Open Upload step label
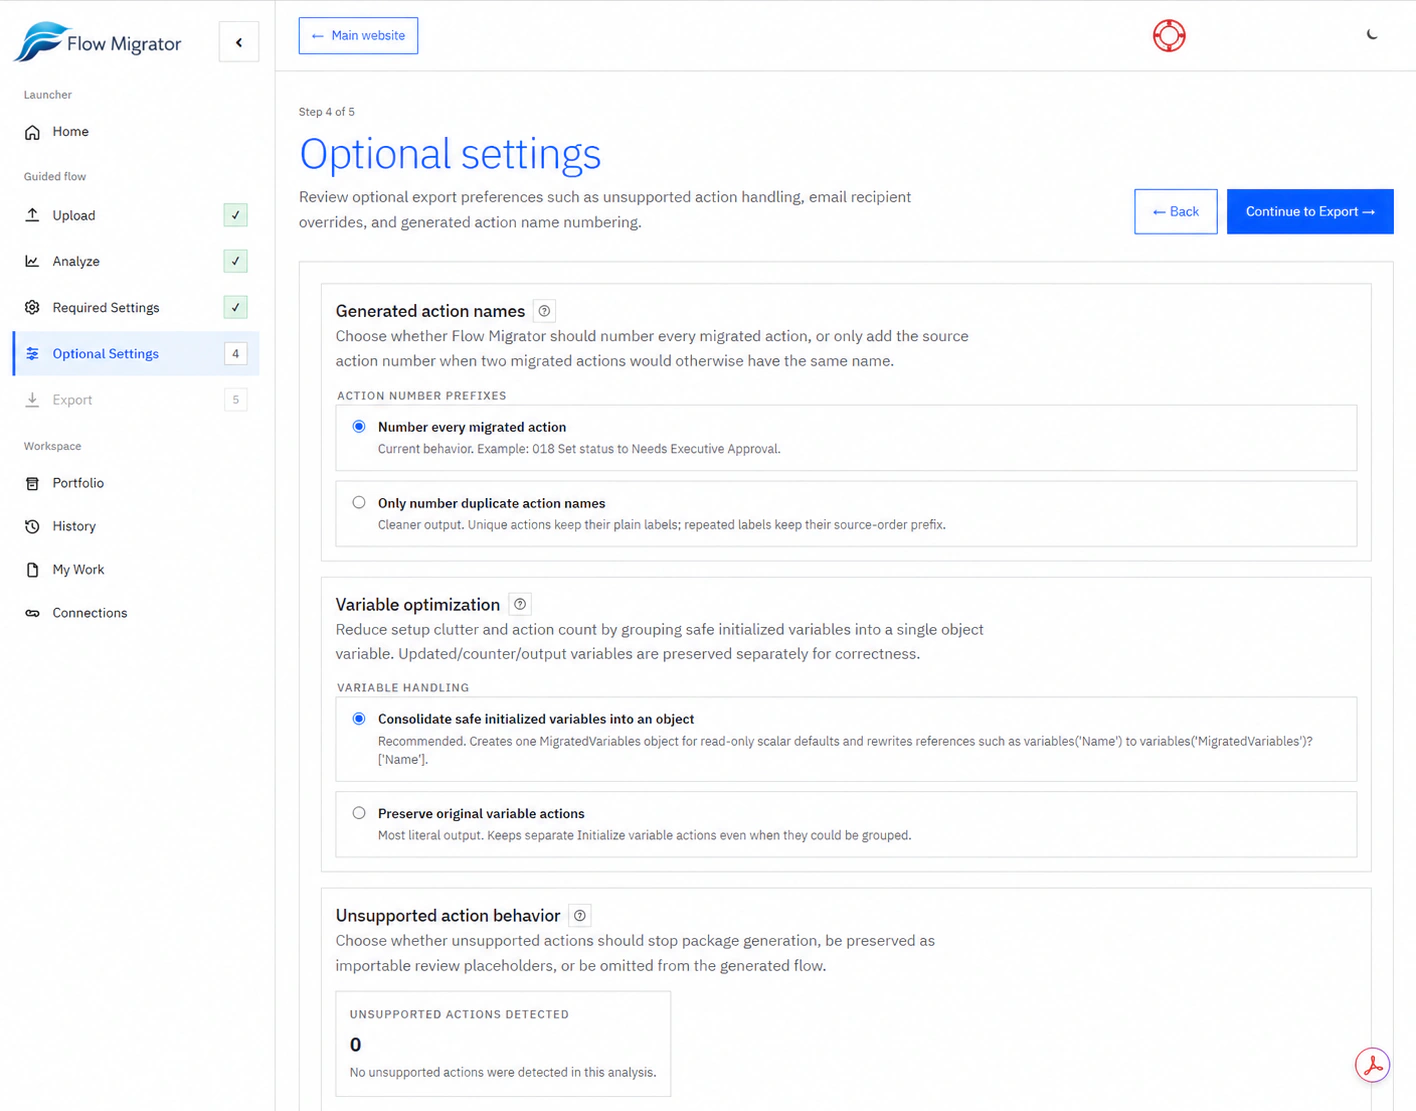This screenshot has height=1111, width=1416. pos(74,215)
